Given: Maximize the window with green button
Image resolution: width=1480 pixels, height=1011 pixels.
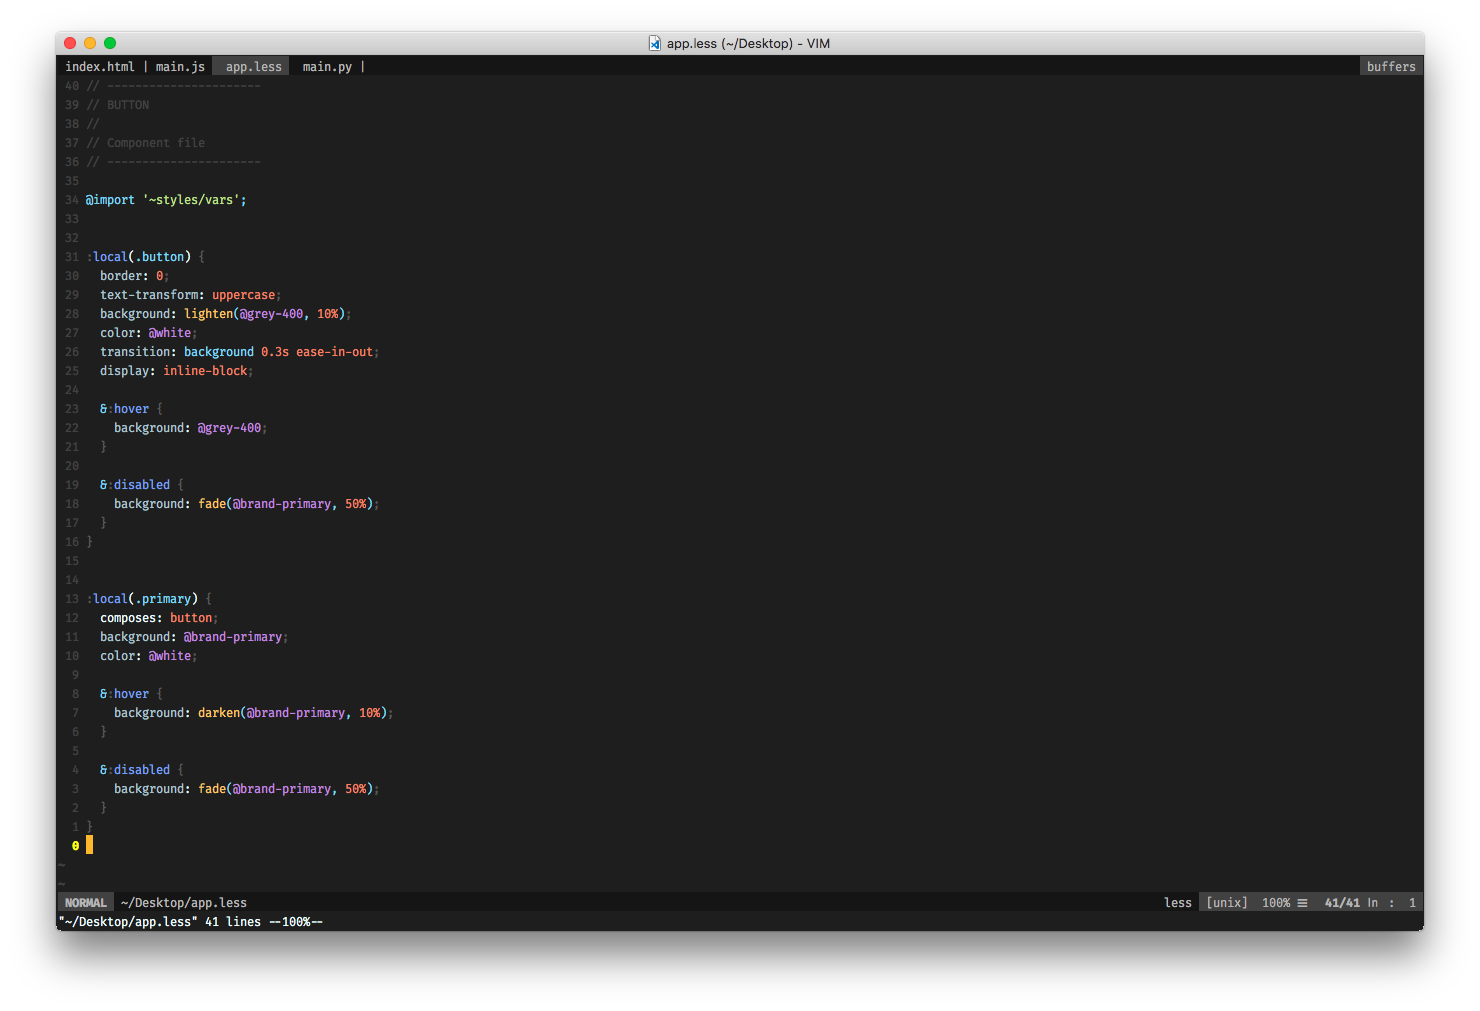Looking at the screenshot, I should (110, 43).
